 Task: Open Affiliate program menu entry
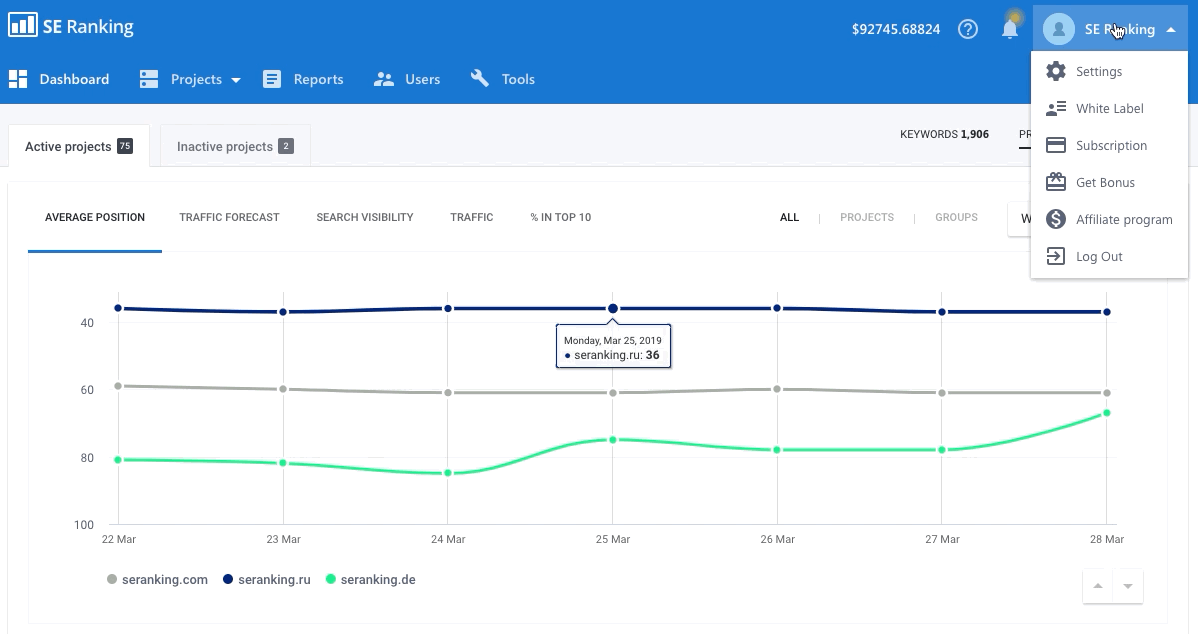pyautogui.click(x=1109, y=219)
